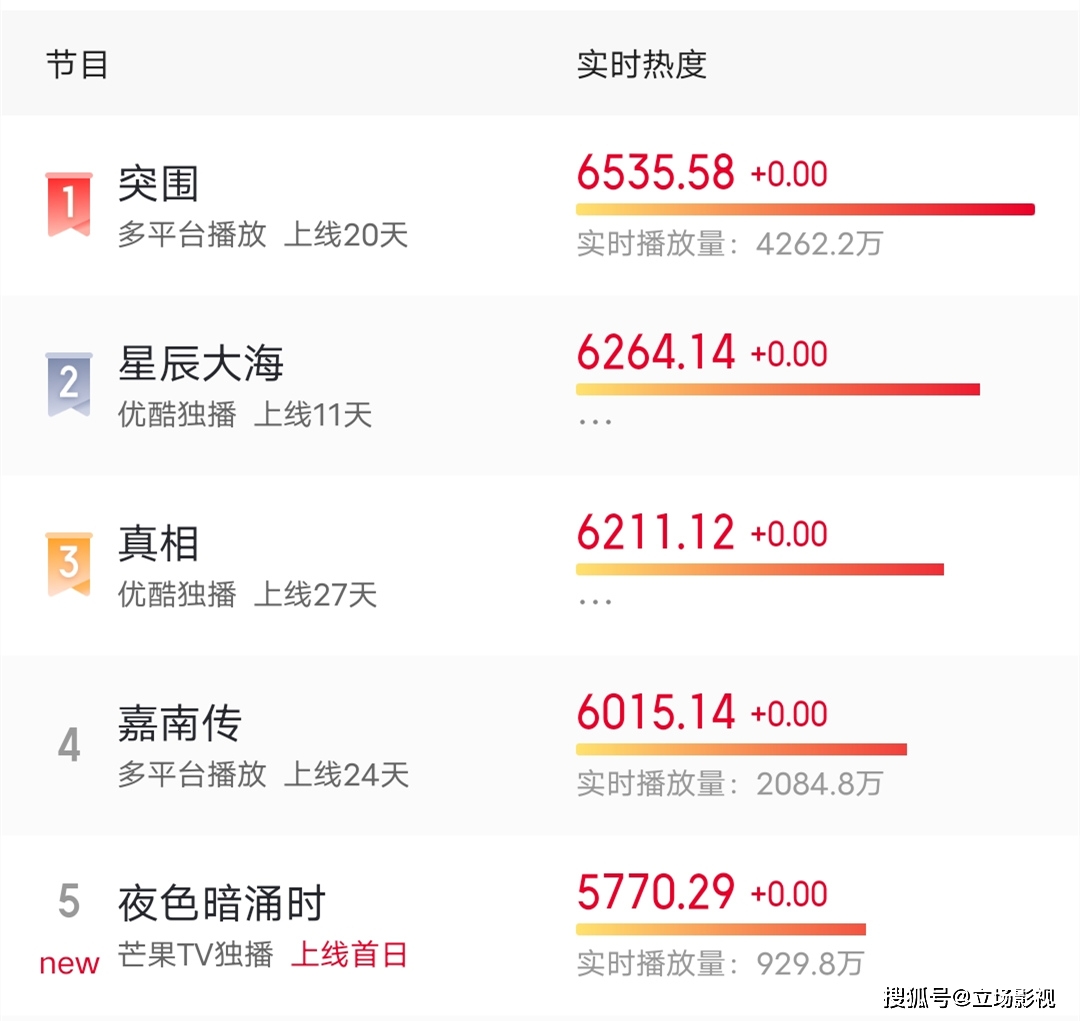Click the heat value 6535.58 for 突围

pos(655,172)
